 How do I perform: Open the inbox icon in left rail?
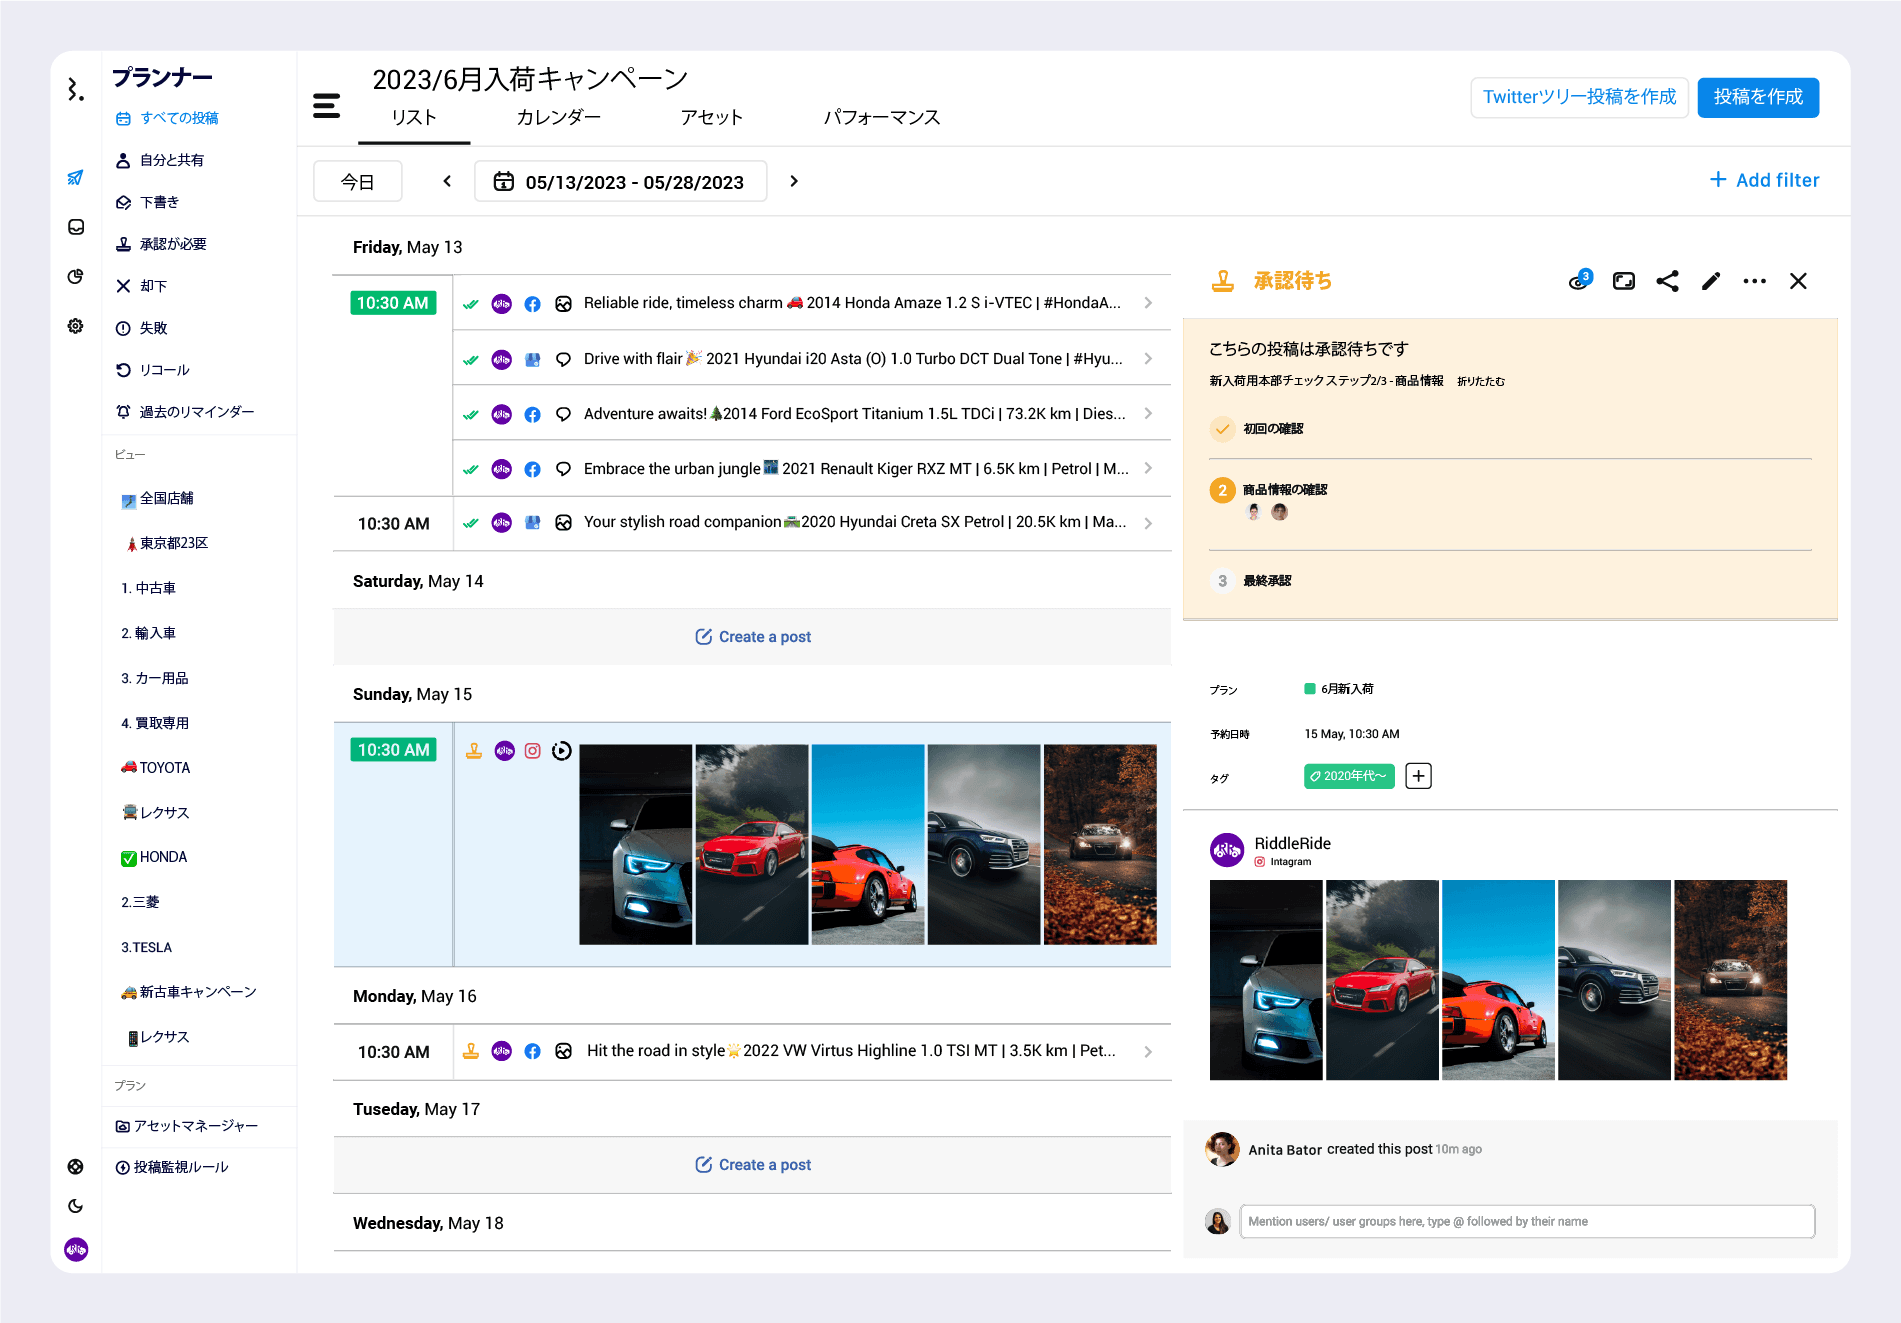76,227
